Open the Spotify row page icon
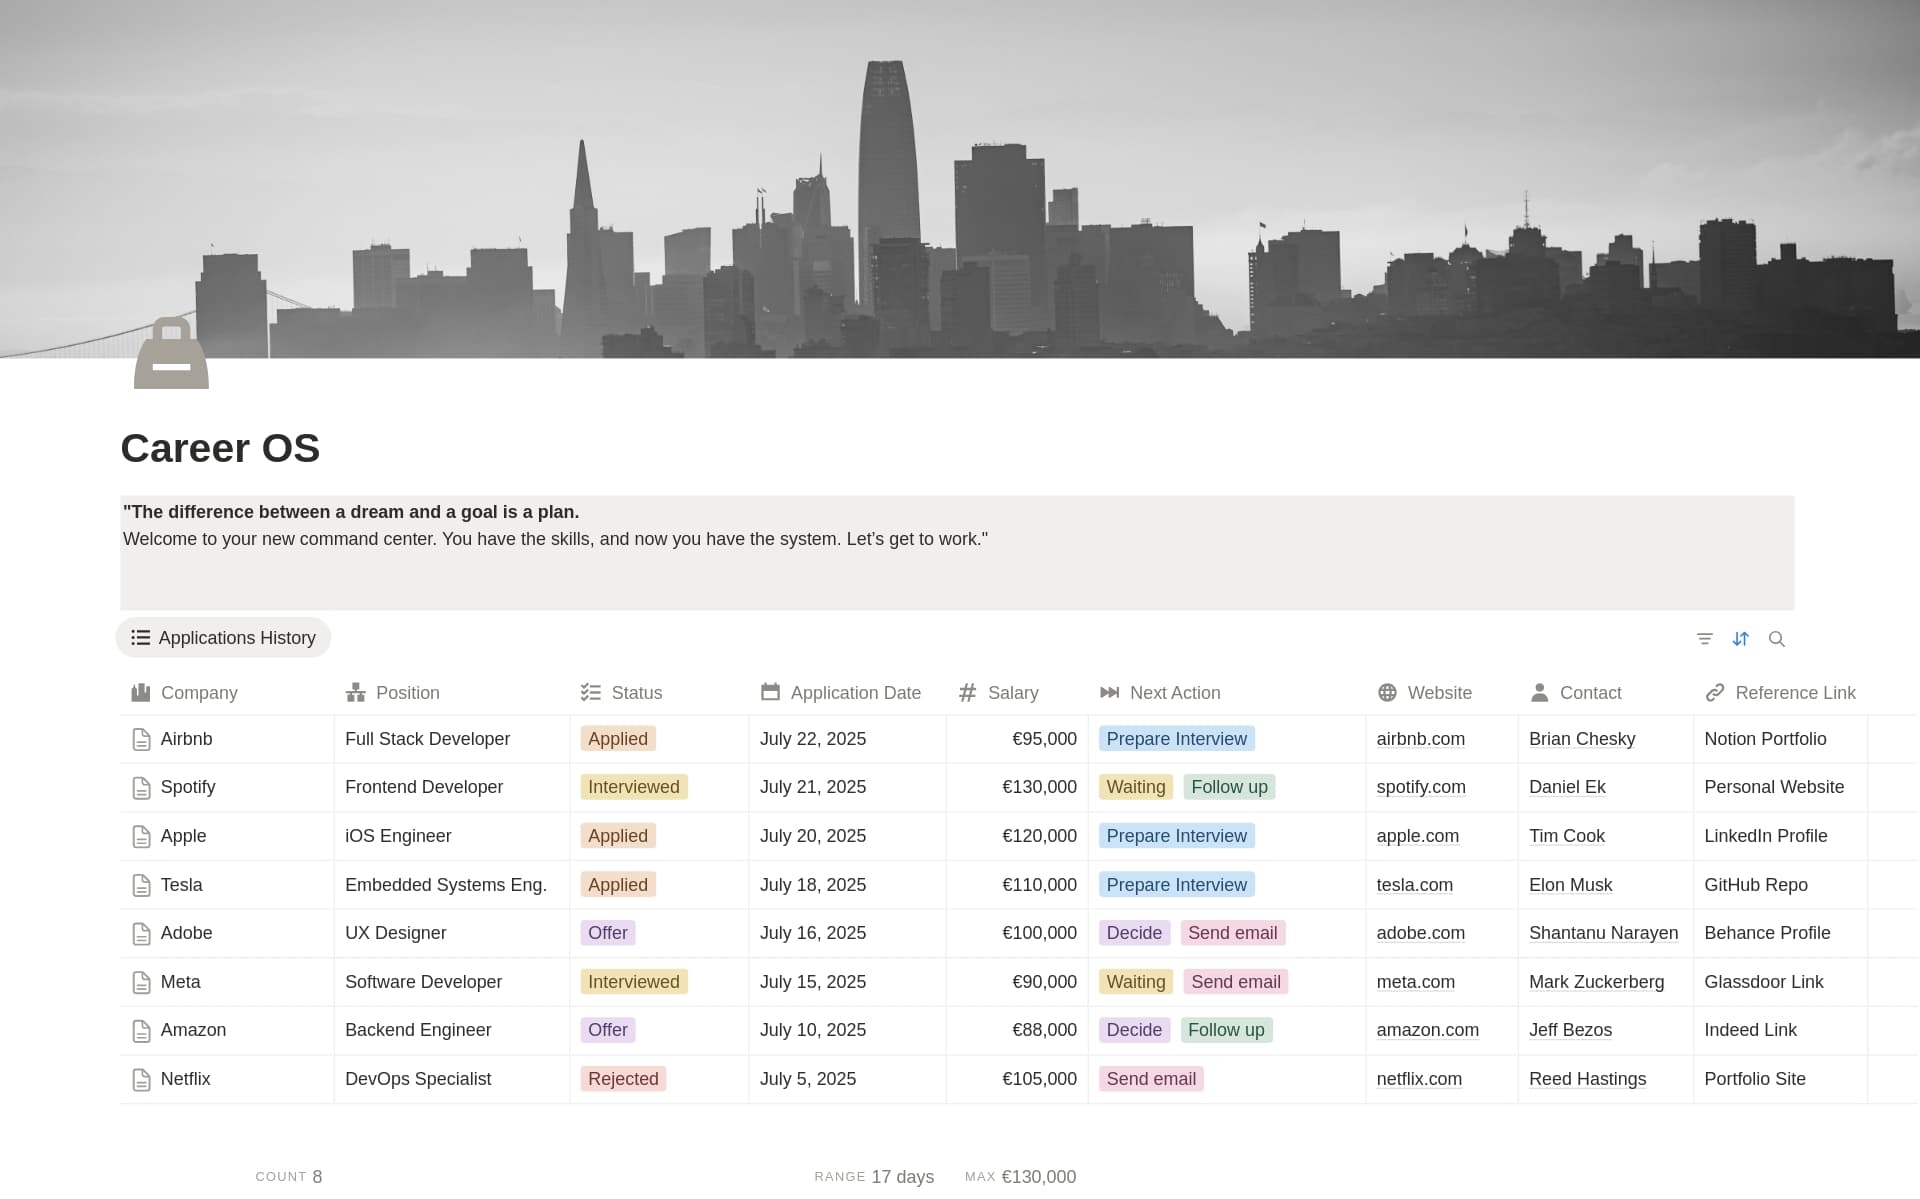The width and height of the screenshot is (1920, 1199). pos(141,788)
